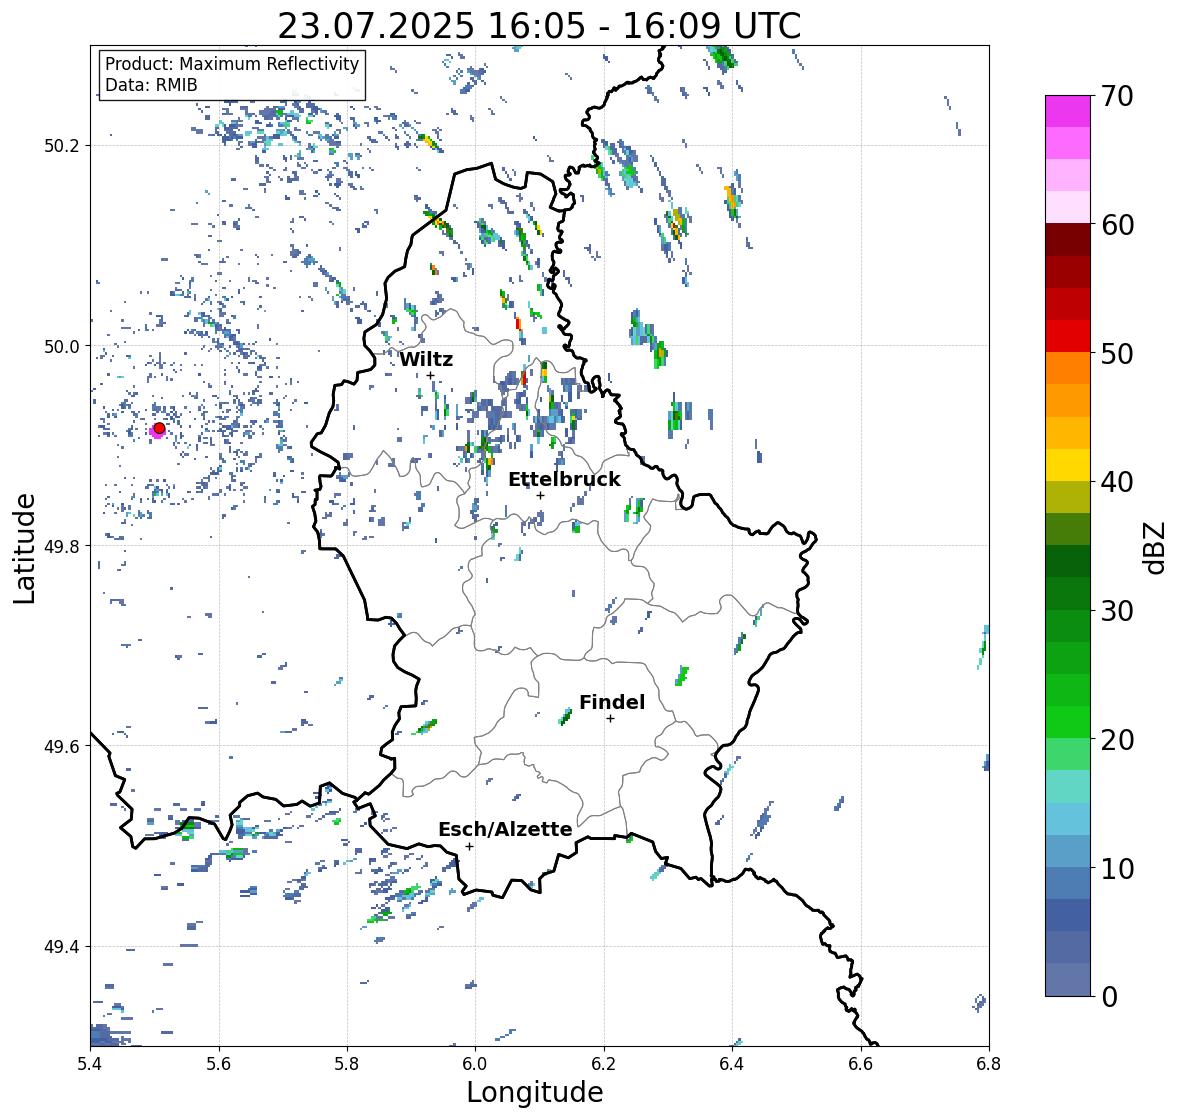
Task: Click the 5.8 longitude tick label
Action: click(347, 1064)
